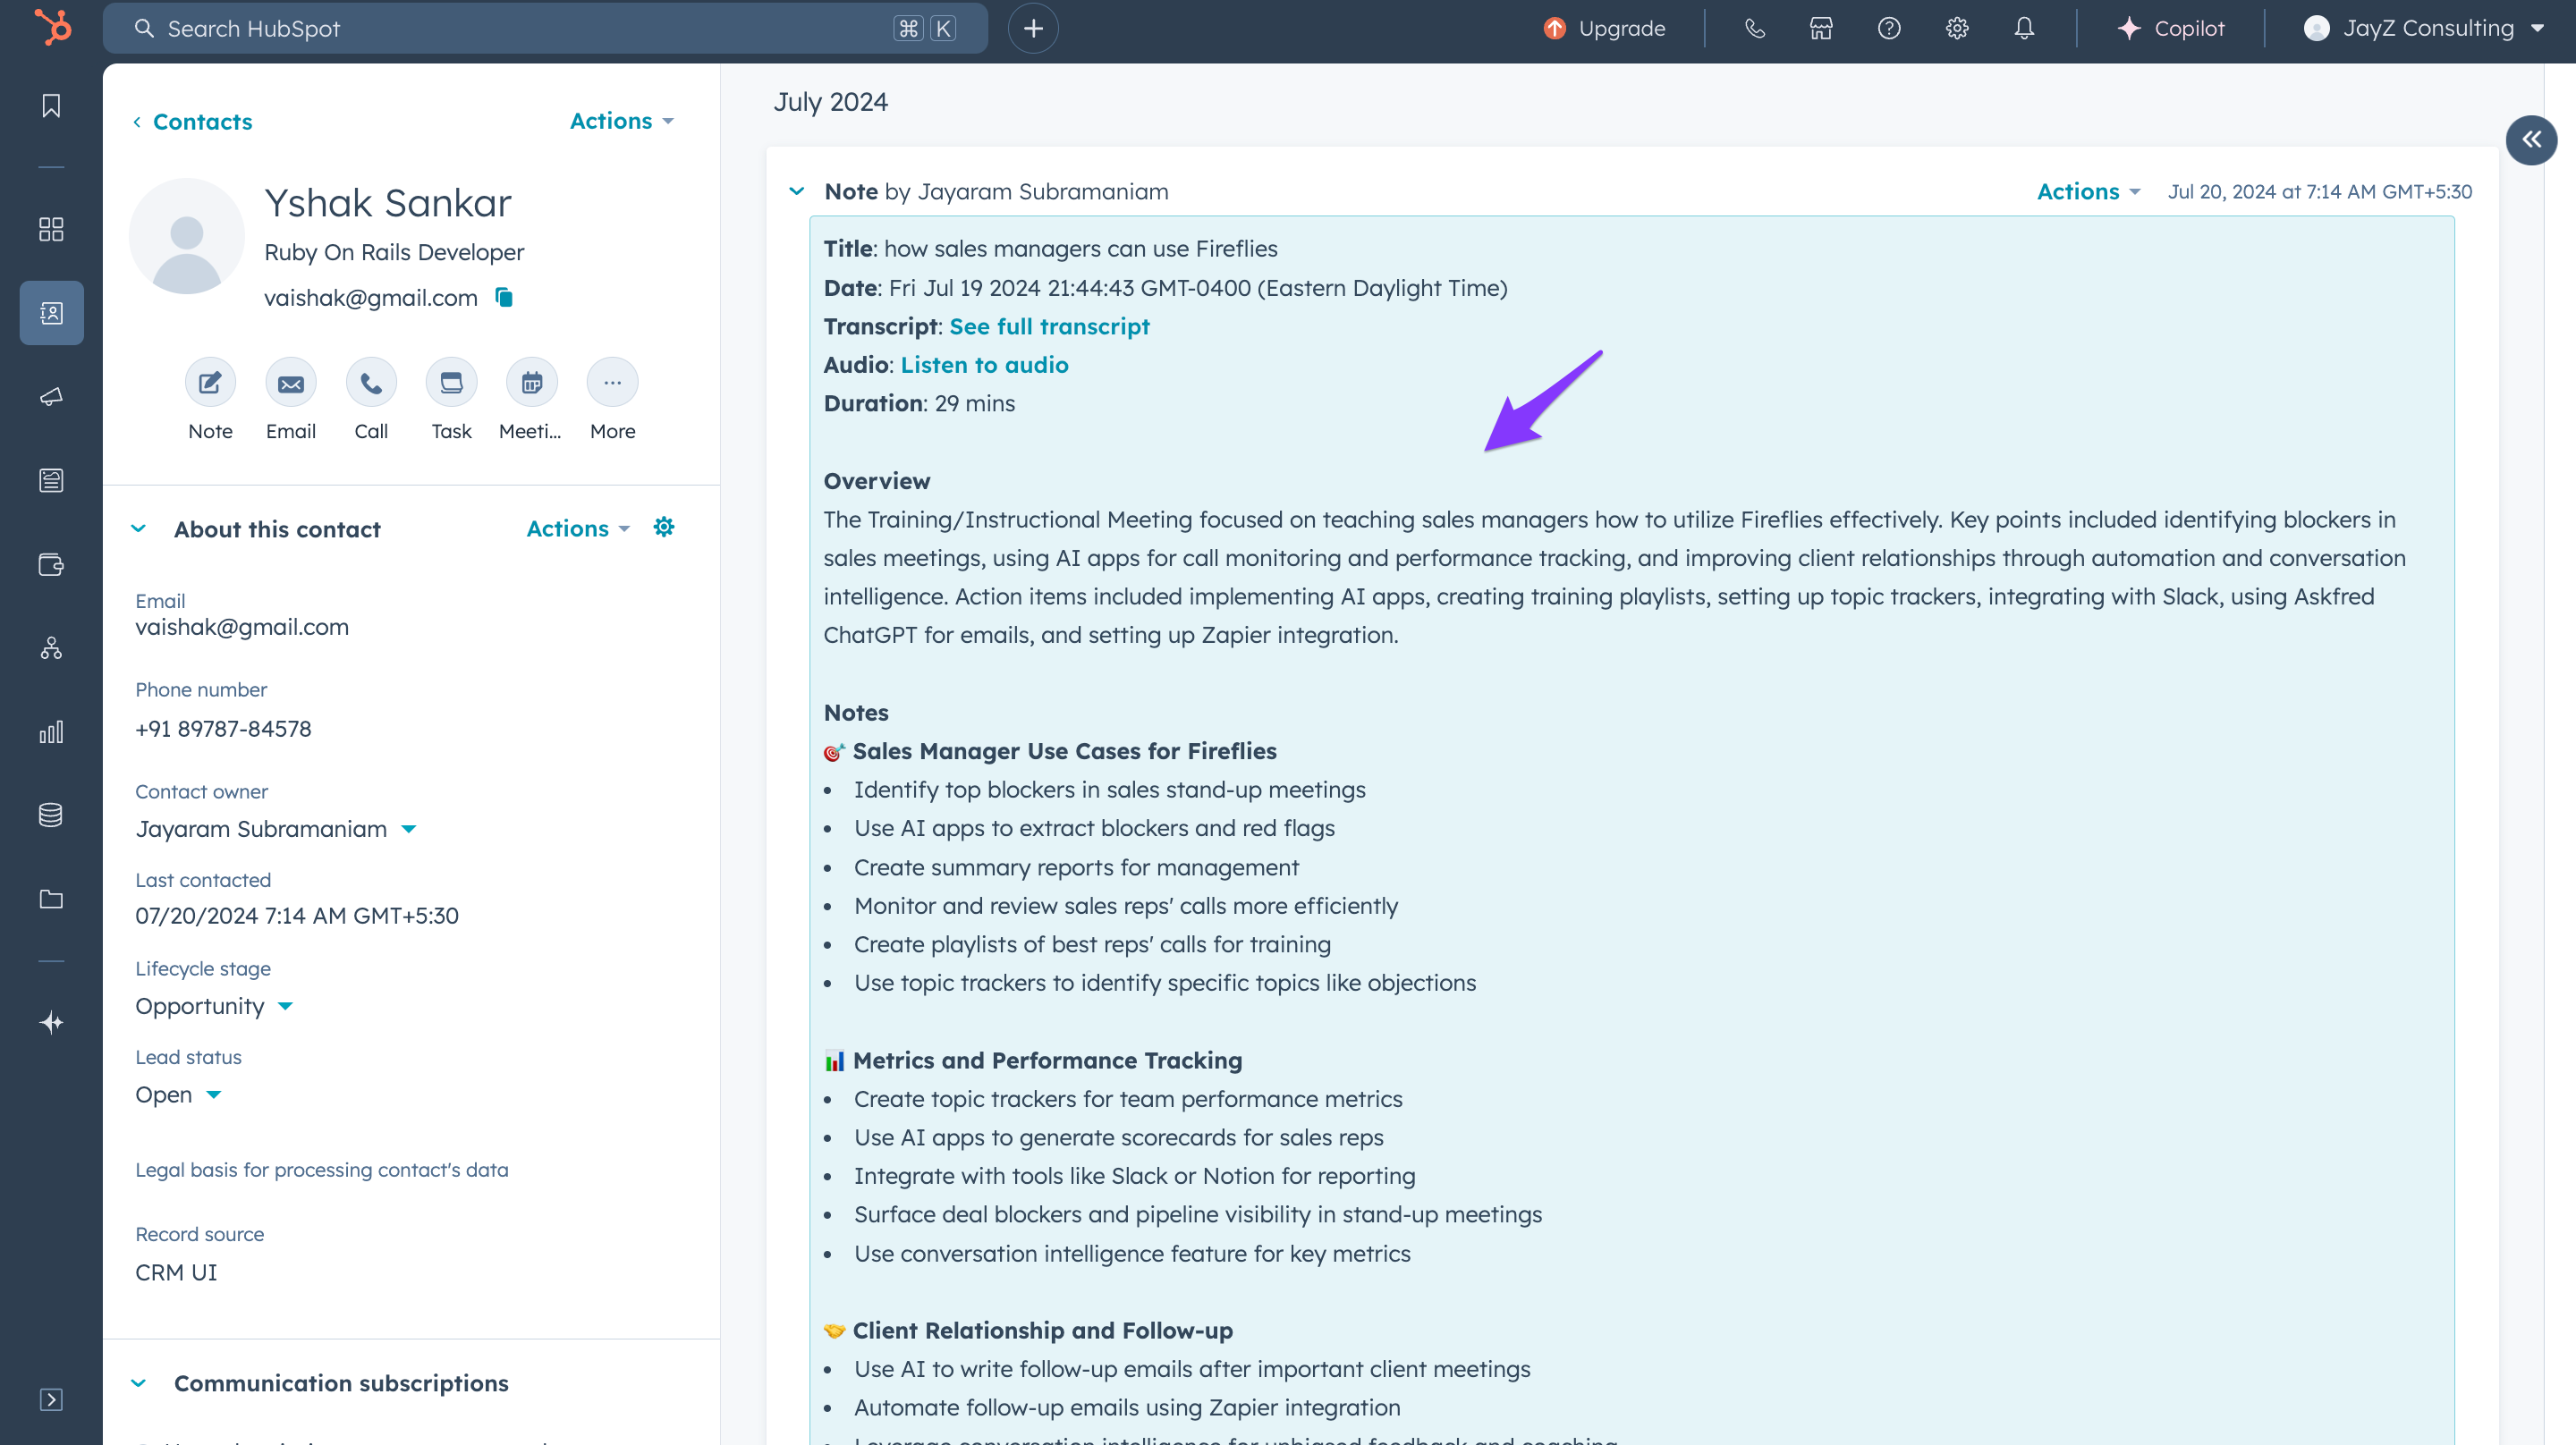The width and height of the screenshot is (2576, 1445).
Task: Click the contact name Yshak Sankar
Action: click(388, 203)
